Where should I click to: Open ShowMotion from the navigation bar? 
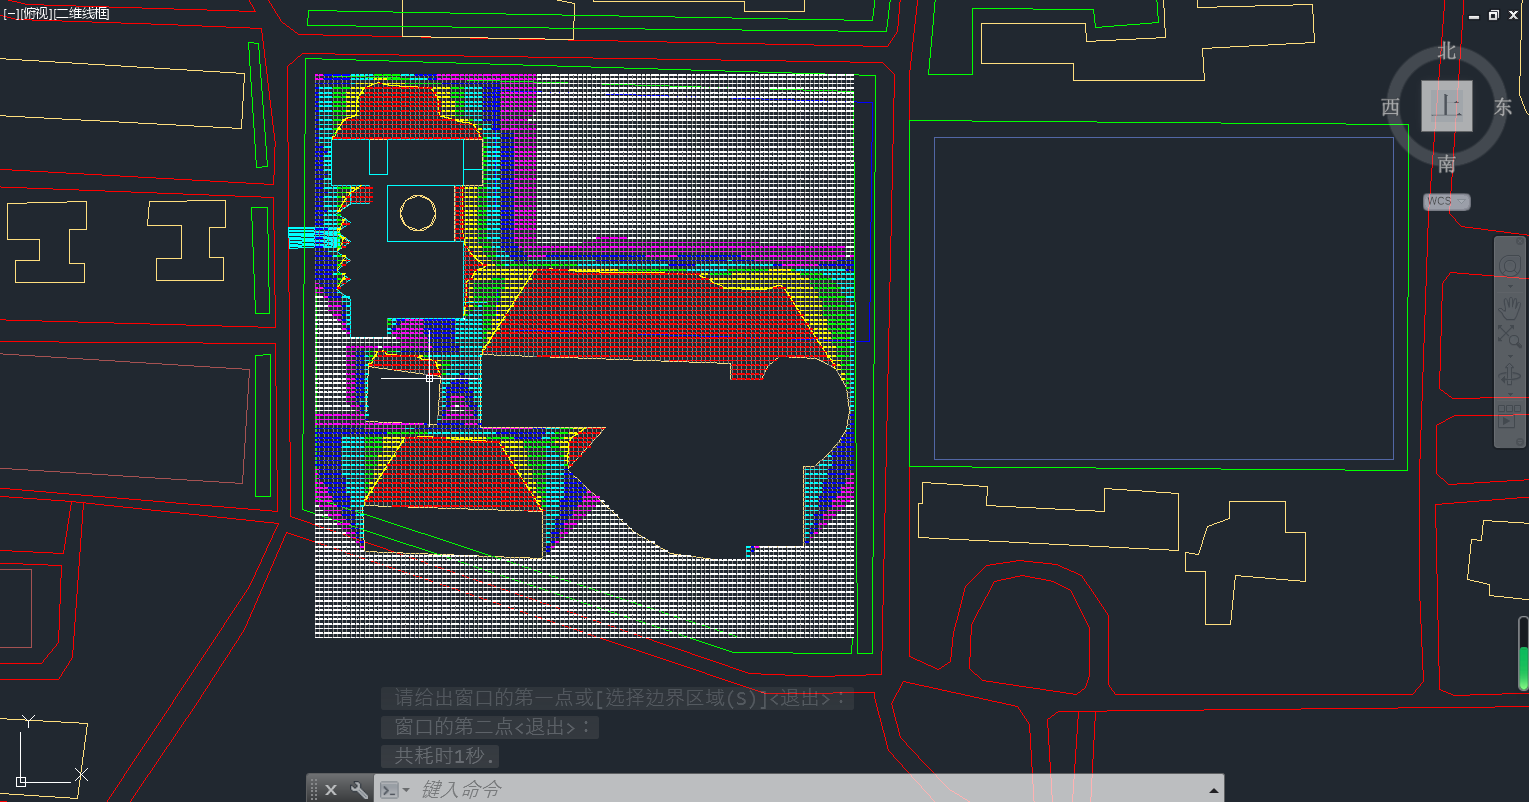click(x=1509, y=416)
